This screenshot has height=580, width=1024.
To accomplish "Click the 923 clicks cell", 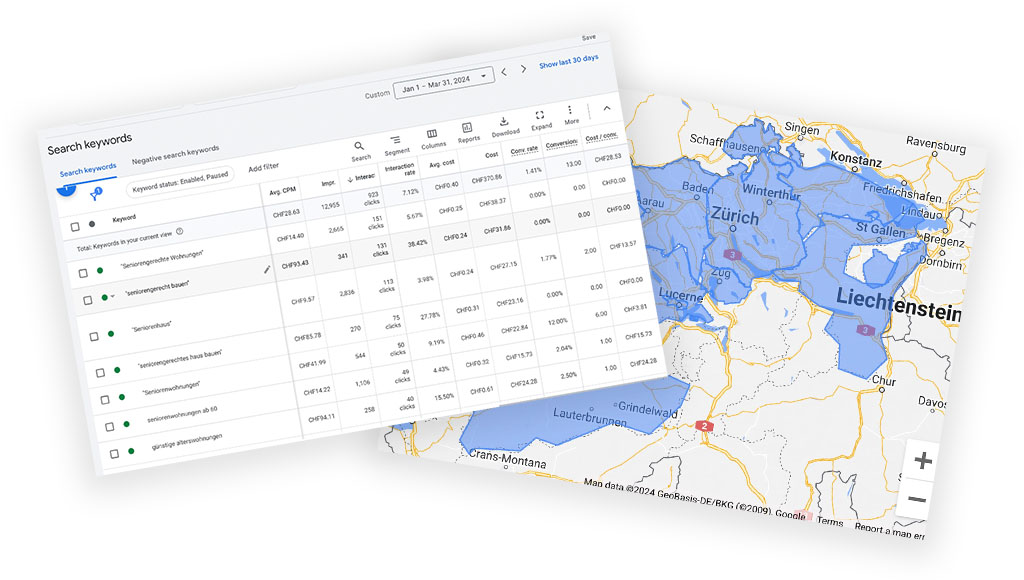I will click(373, 199).
